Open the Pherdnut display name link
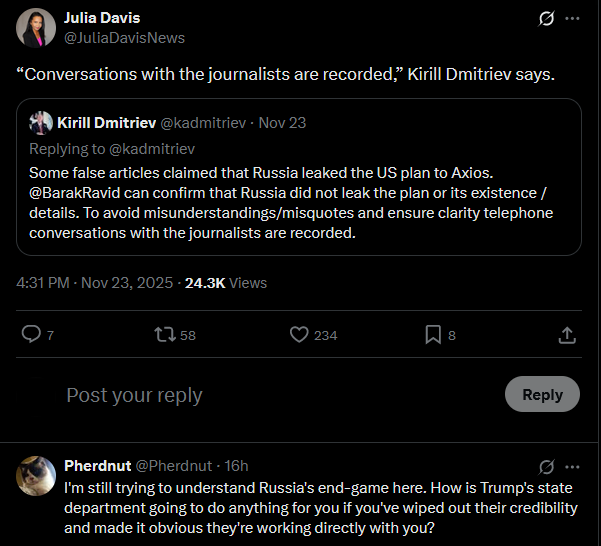601x546 pixels. tap(96, 466)
